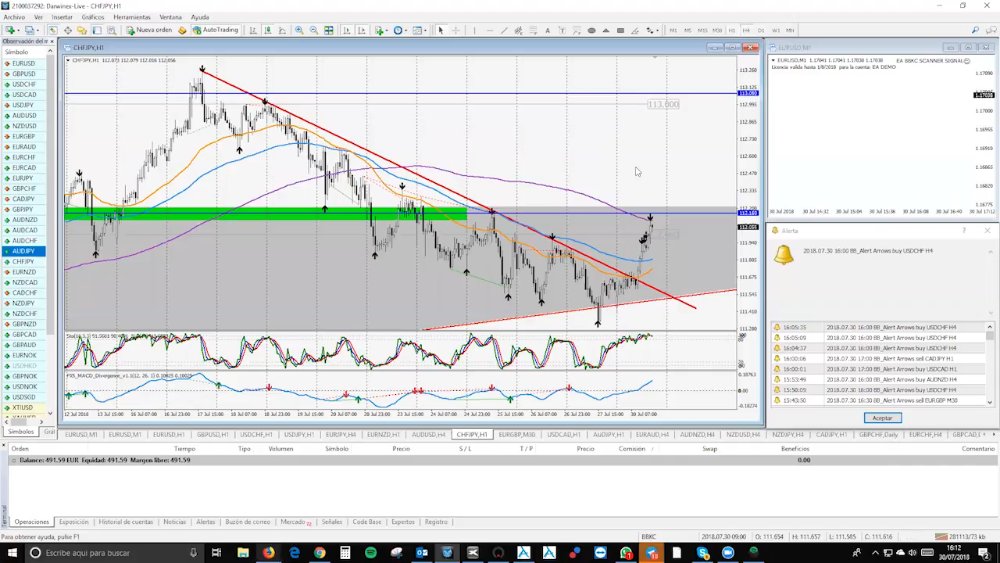
Task: Switch chart to H4 timeframe
Action: 746,30
